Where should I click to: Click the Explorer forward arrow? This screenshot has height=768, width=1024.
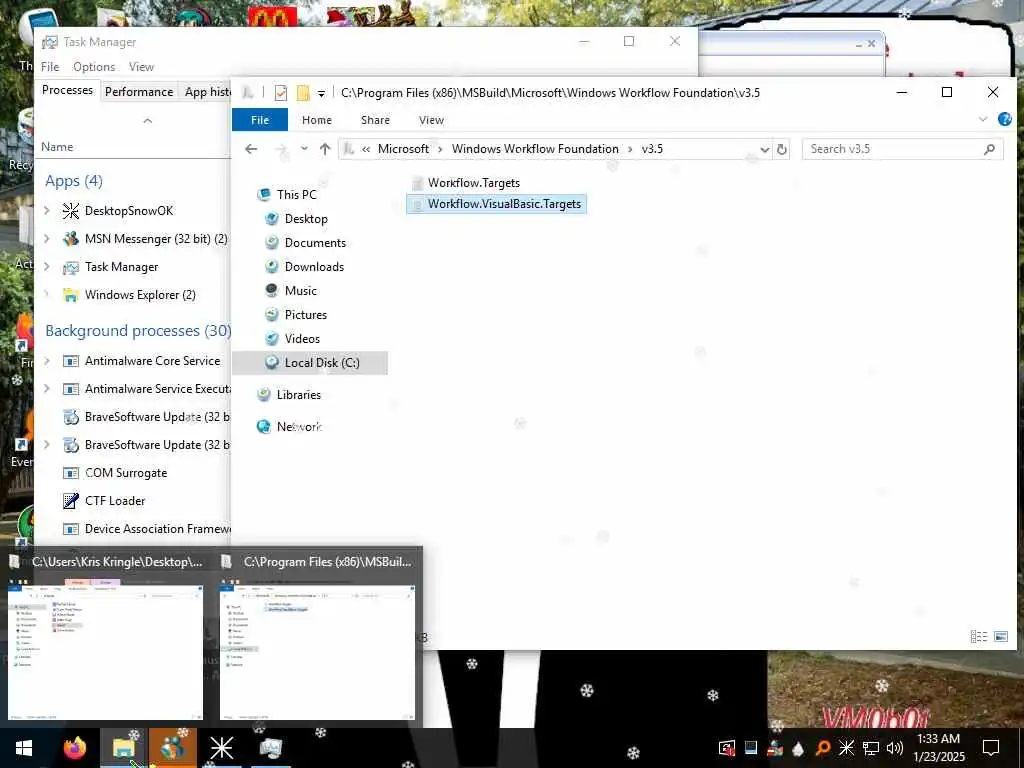click(x=281, y=149)
